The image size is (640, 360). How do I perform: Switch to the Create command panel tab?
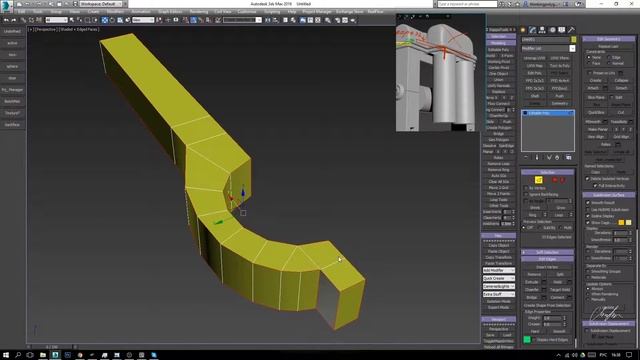pos(523,30)
